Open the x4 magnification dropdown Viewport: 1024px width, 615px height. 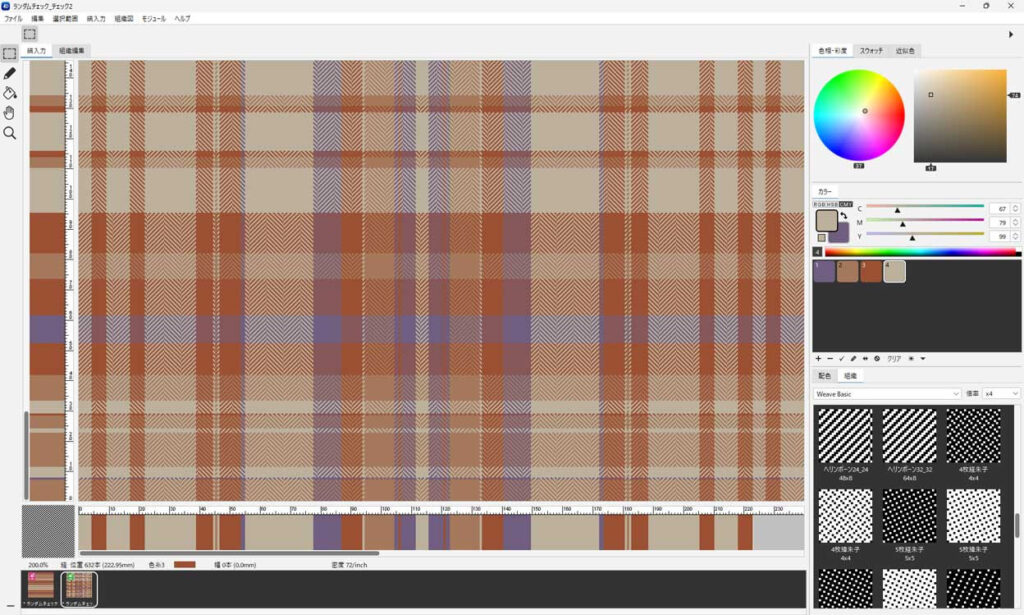click(1000, 394)
